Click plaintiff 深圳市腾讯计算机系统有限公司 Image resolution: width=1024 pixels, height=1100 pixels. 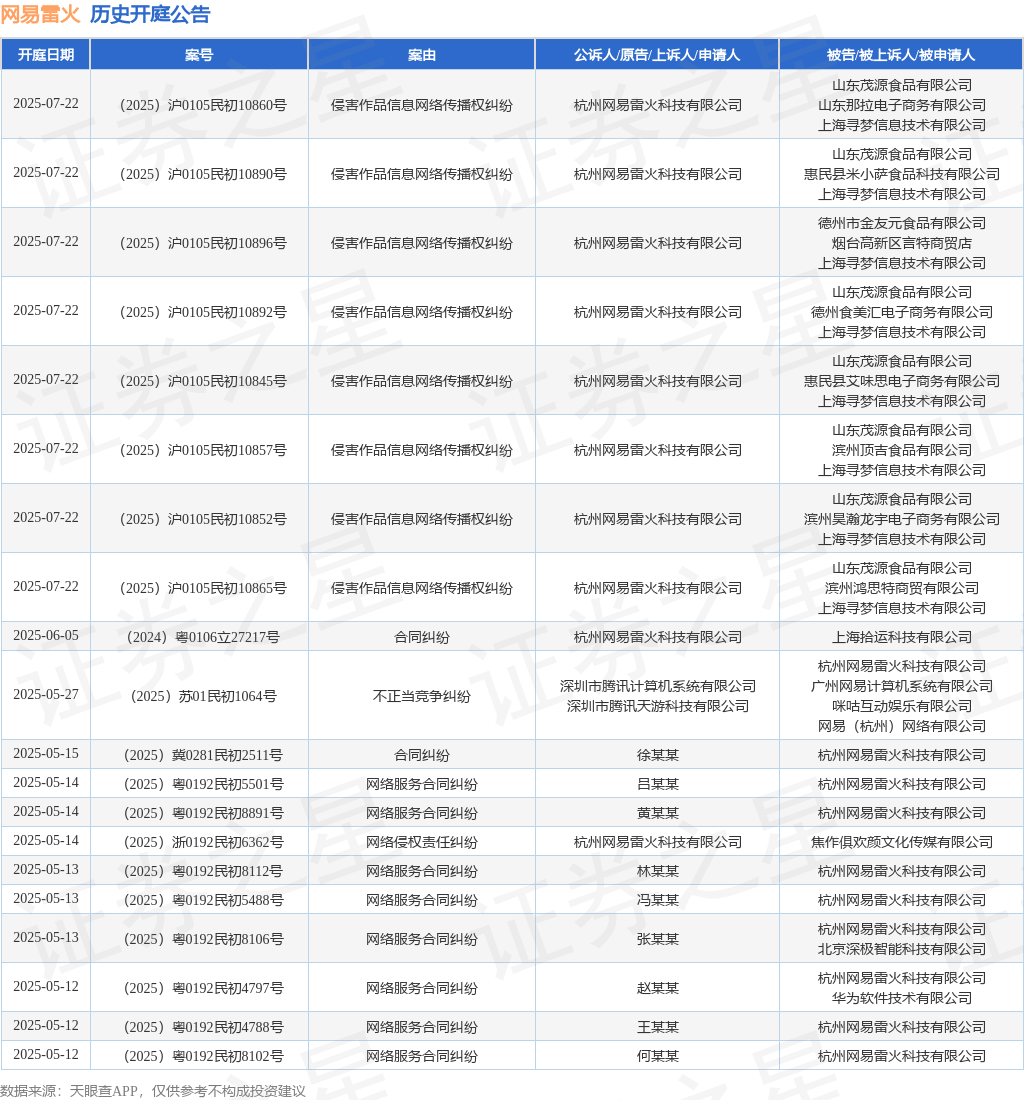658,686
